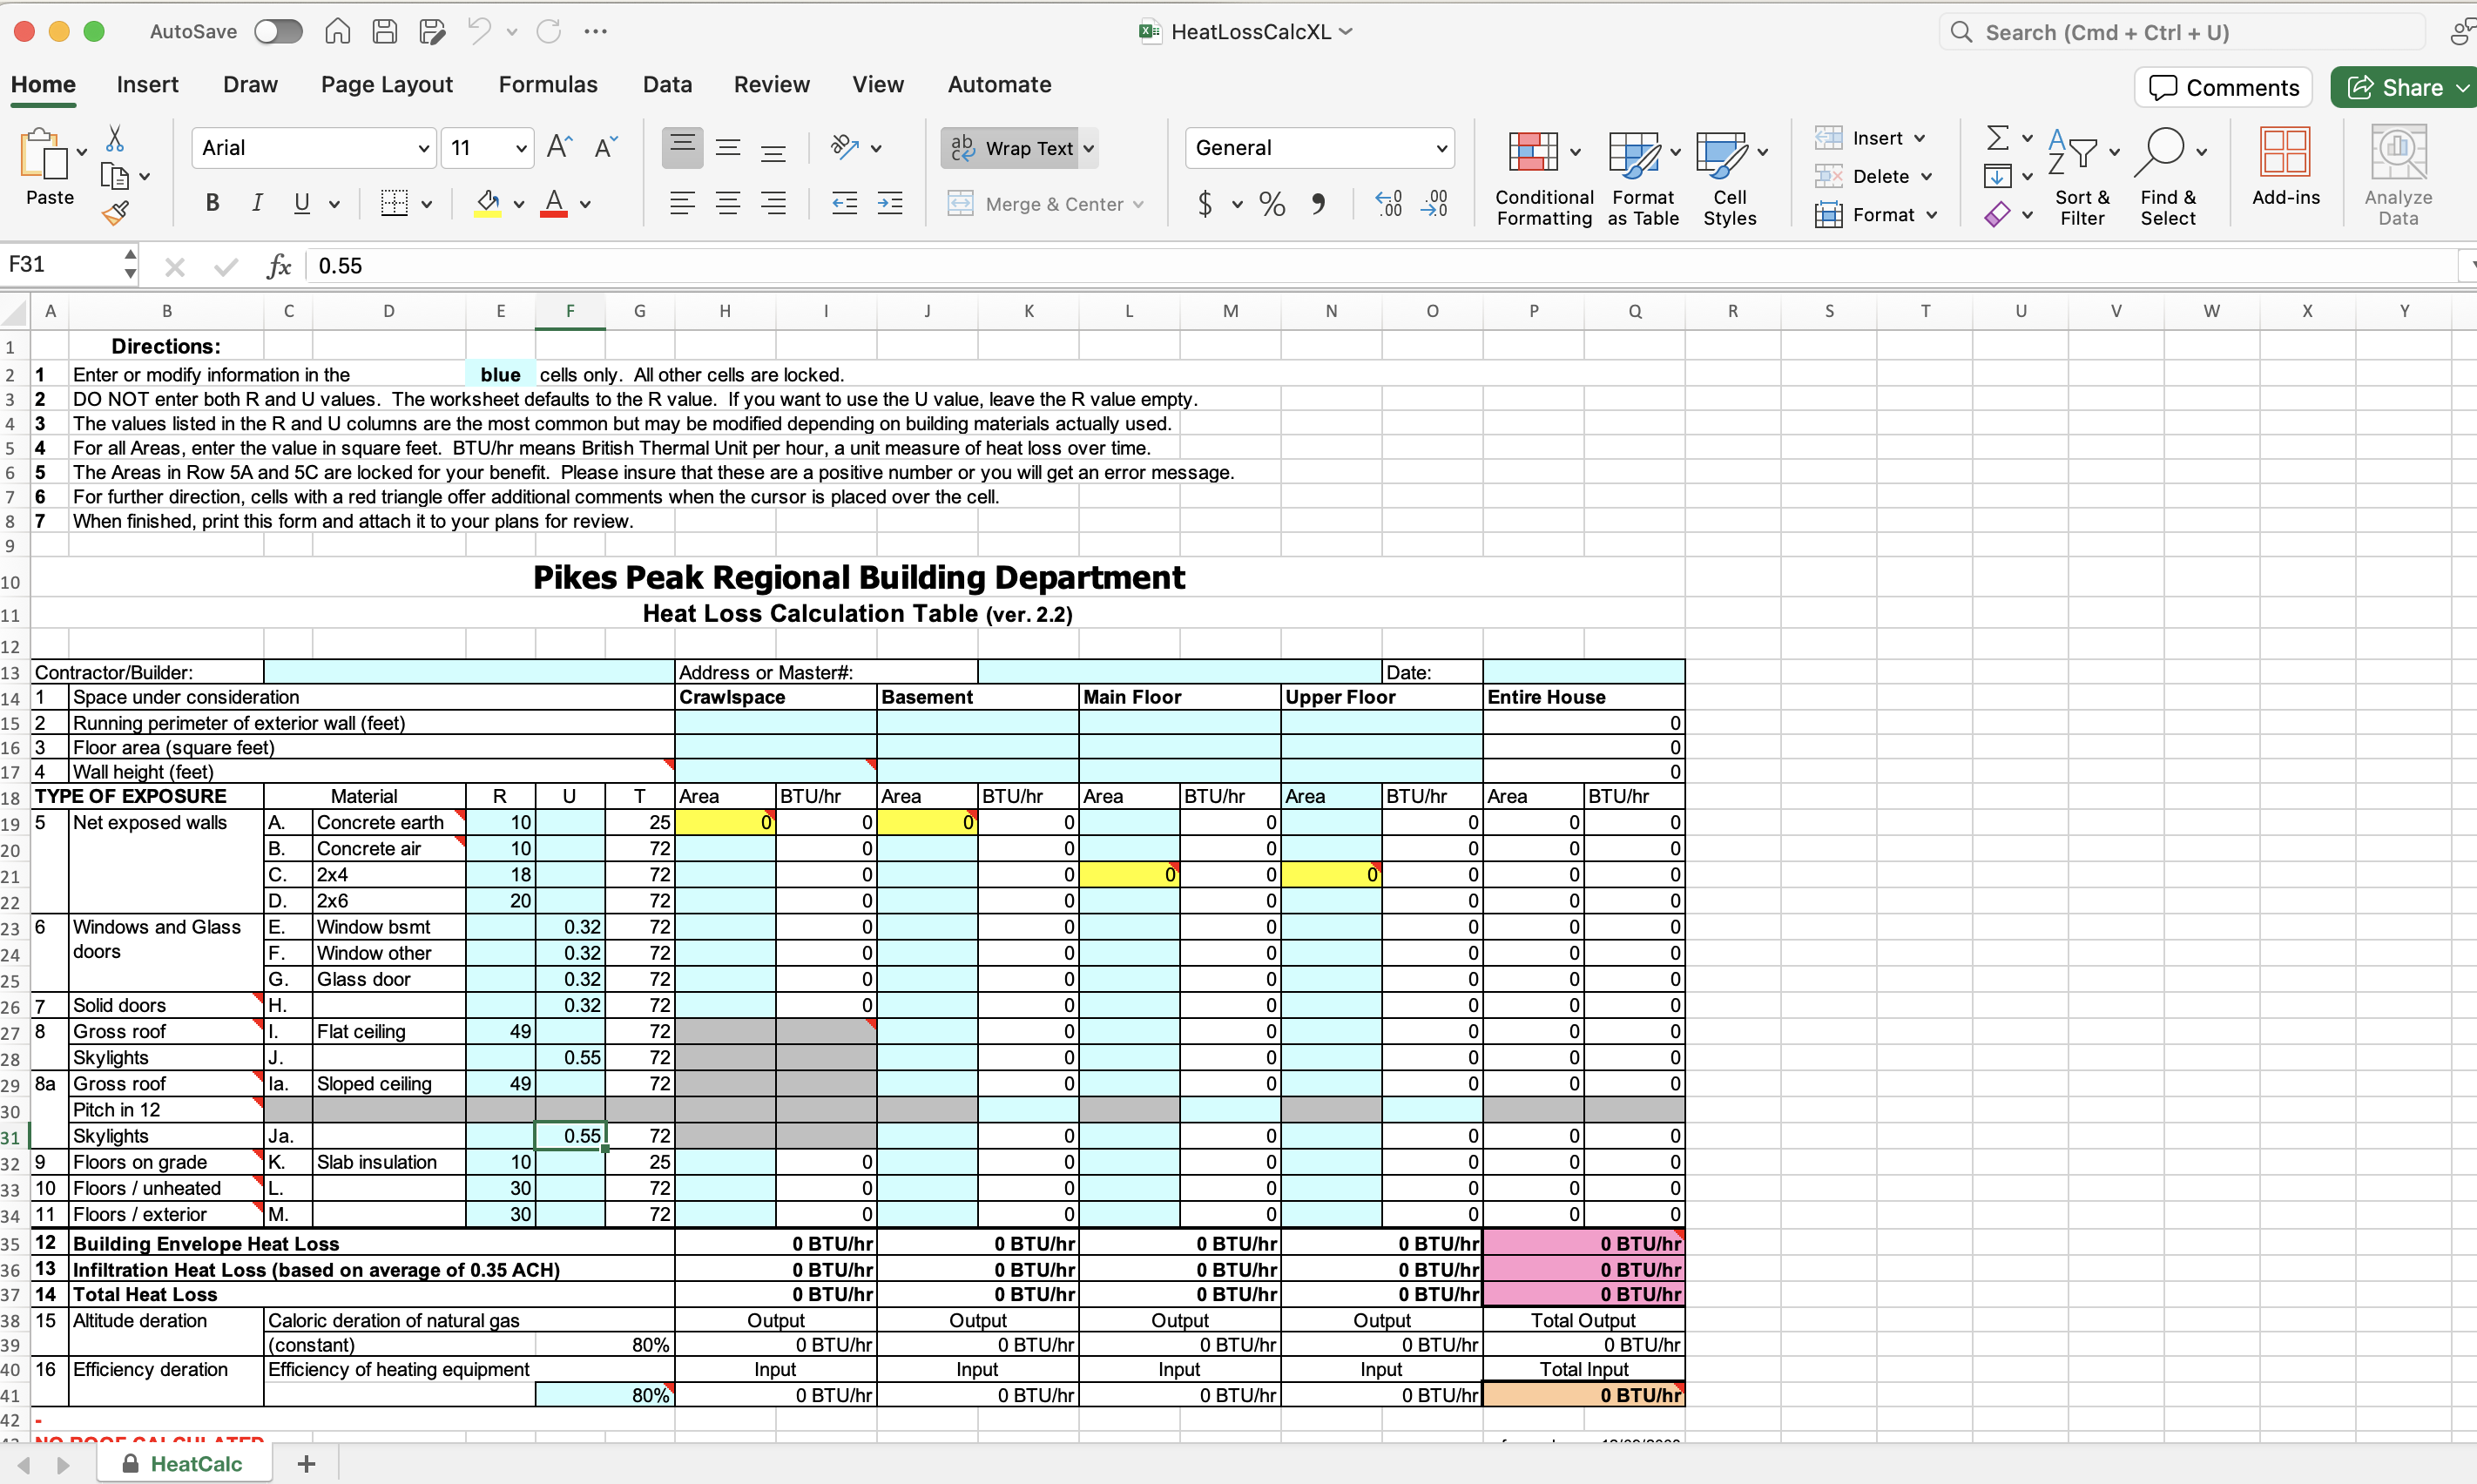Click the Borders icon in ribbon
The image size is (2477, 1484).
point(394,204)
